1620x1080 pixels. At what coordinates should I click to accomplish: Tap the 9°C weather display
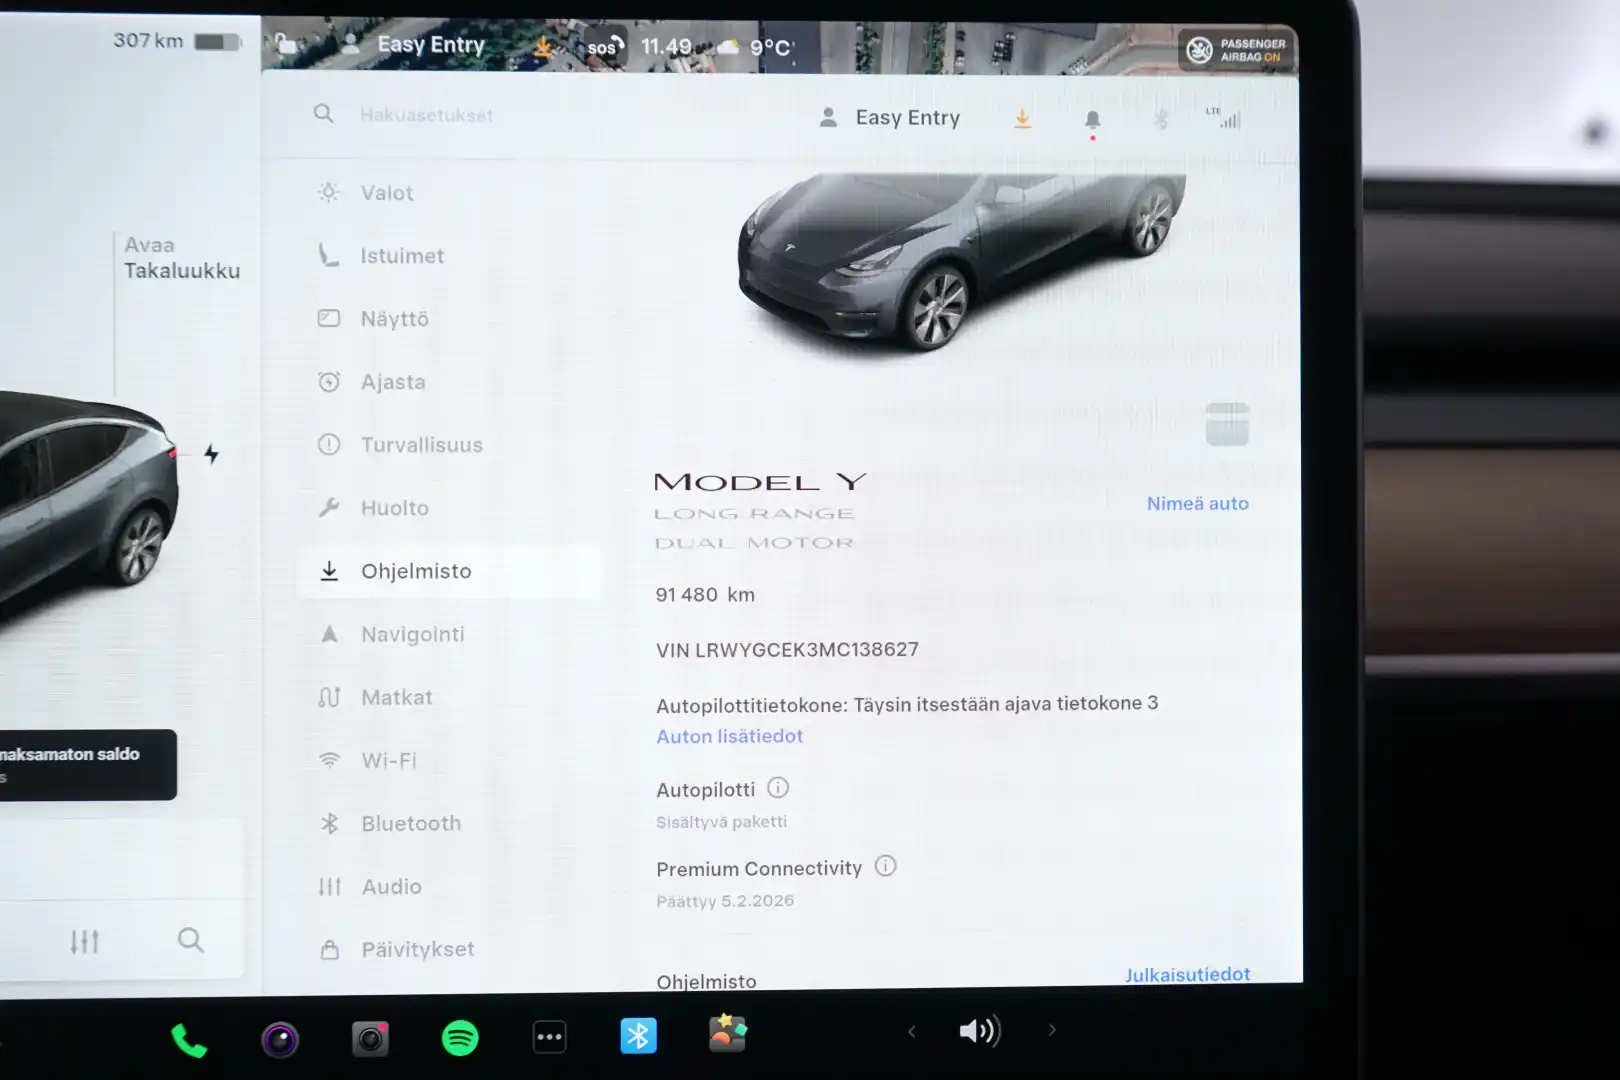point(757,47)
